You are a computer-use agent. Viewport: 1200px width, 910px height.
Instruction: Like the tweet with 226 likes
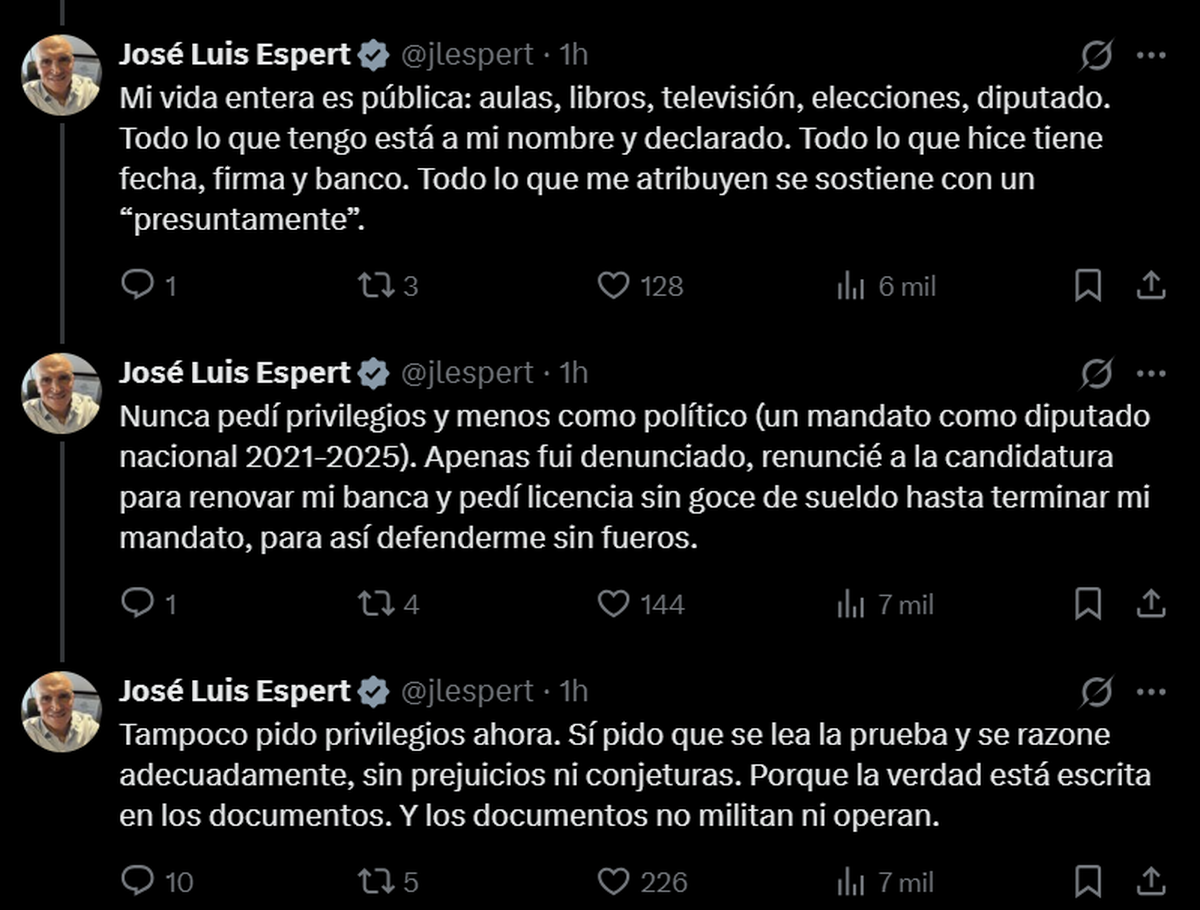point(612,880)
